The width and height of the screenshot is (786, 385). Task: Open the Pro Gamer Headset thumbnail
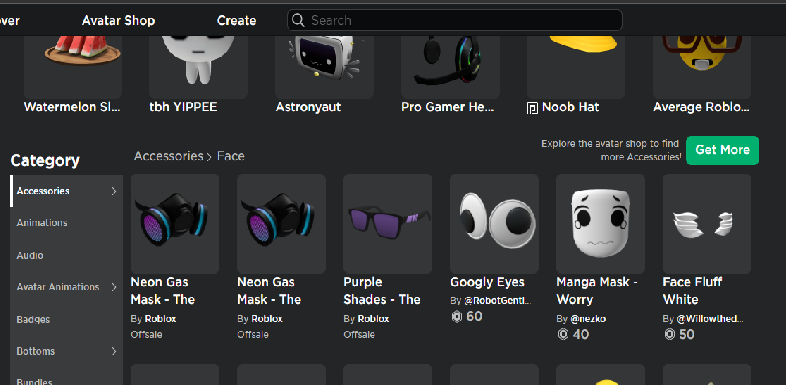coord(450,67)
